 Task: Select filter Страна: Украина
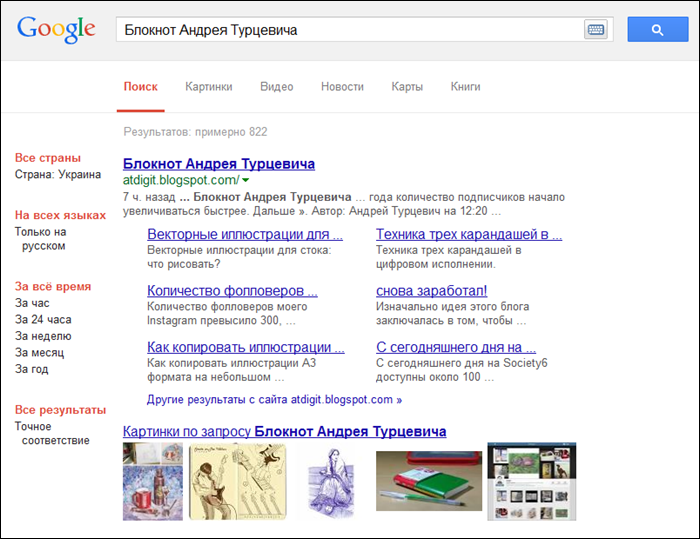pyautogui.click(x=58, y=175)
